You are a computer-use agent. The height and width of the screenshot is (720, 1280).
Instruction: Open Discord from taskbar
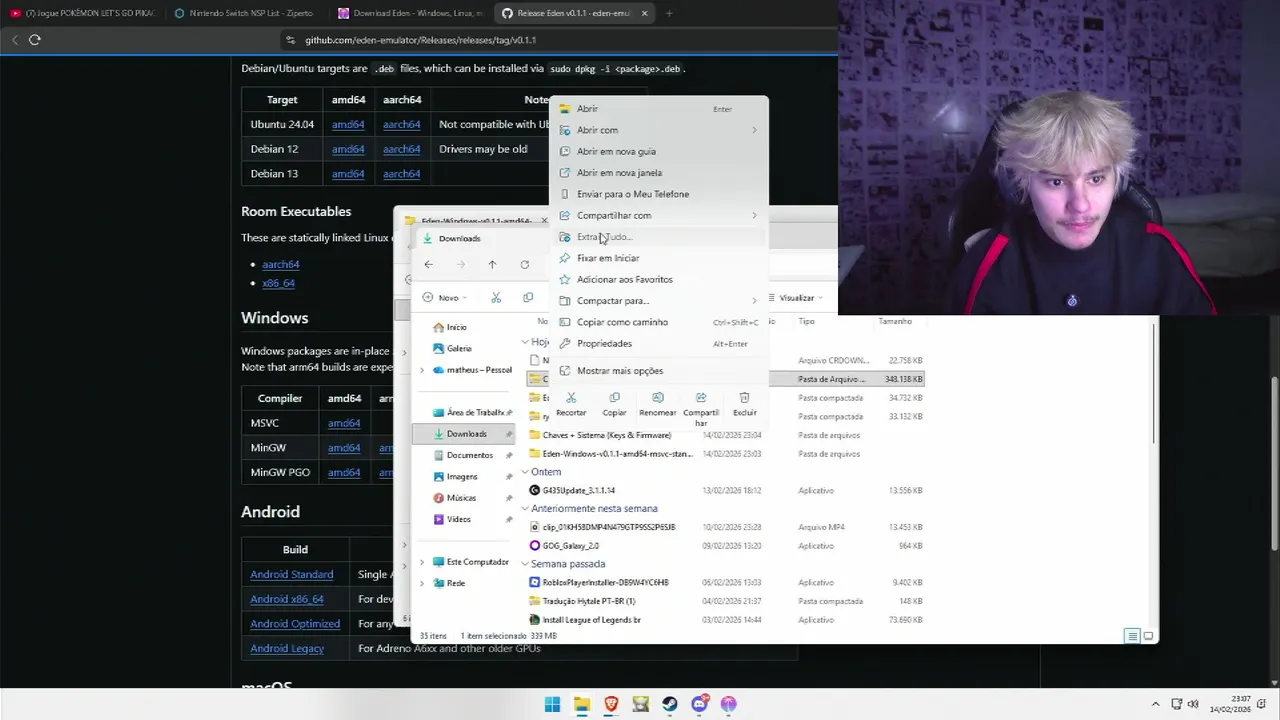pyautogui.click(x=699, y=704)
